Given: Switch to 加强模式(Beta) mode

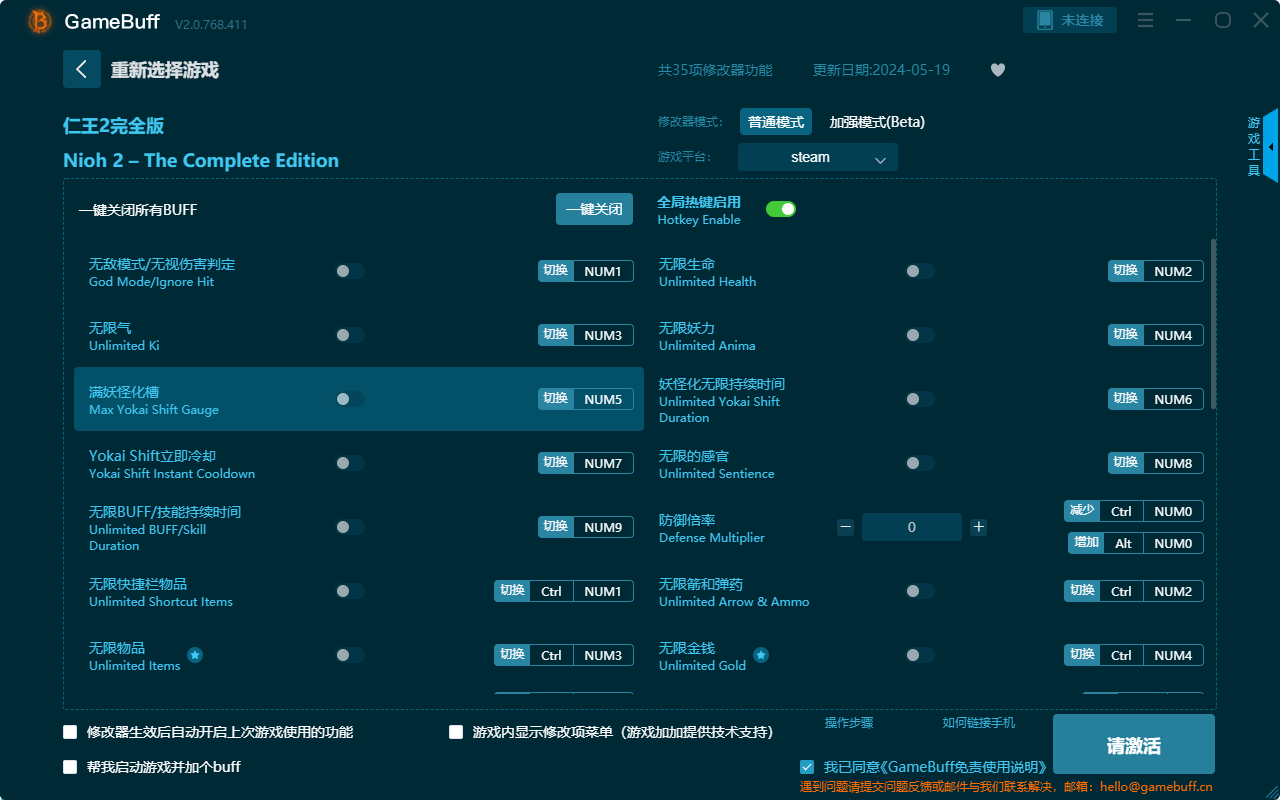Looking at the screenshot, I should (877, 122).
